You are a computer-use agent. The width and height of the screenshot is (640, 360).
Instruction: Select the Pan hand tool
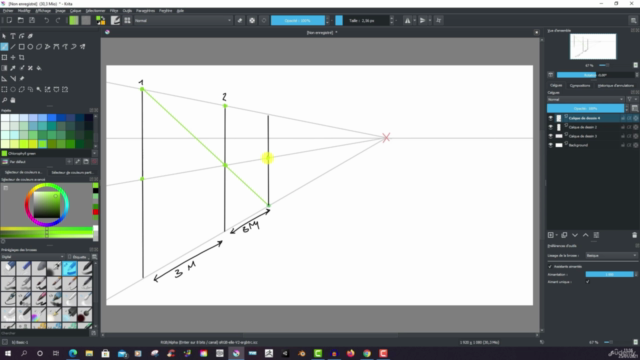(13, 100)
